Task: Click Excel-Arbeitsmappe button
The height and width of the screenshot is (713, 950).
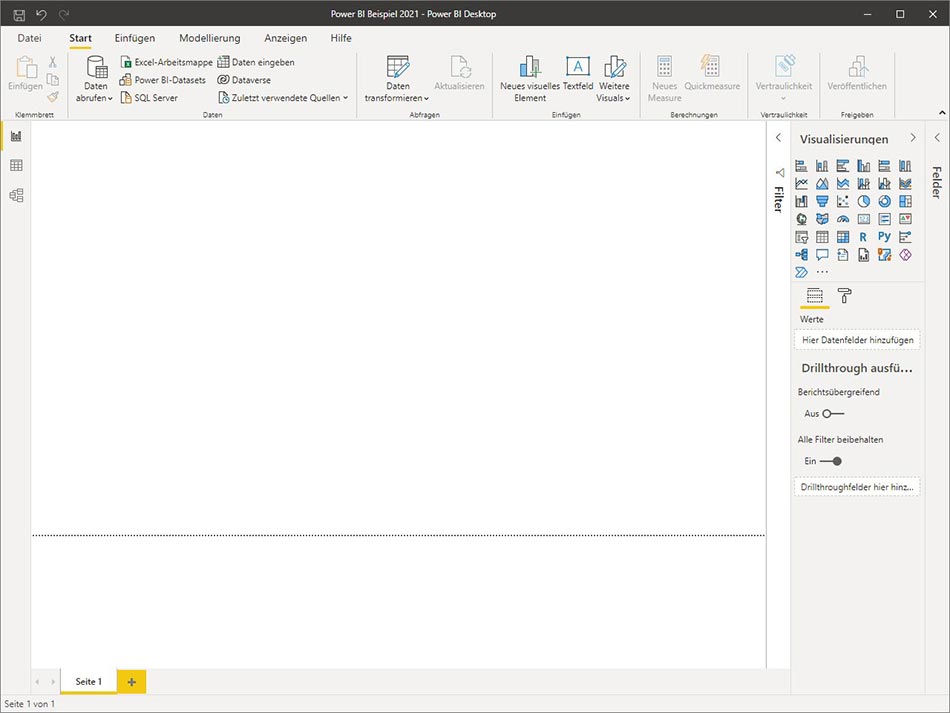Action: point(167,62)
